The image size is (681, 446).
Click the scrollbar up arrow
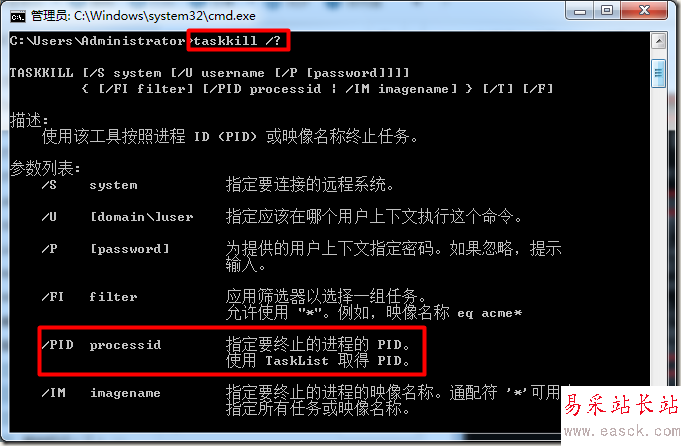coord(659,41)
